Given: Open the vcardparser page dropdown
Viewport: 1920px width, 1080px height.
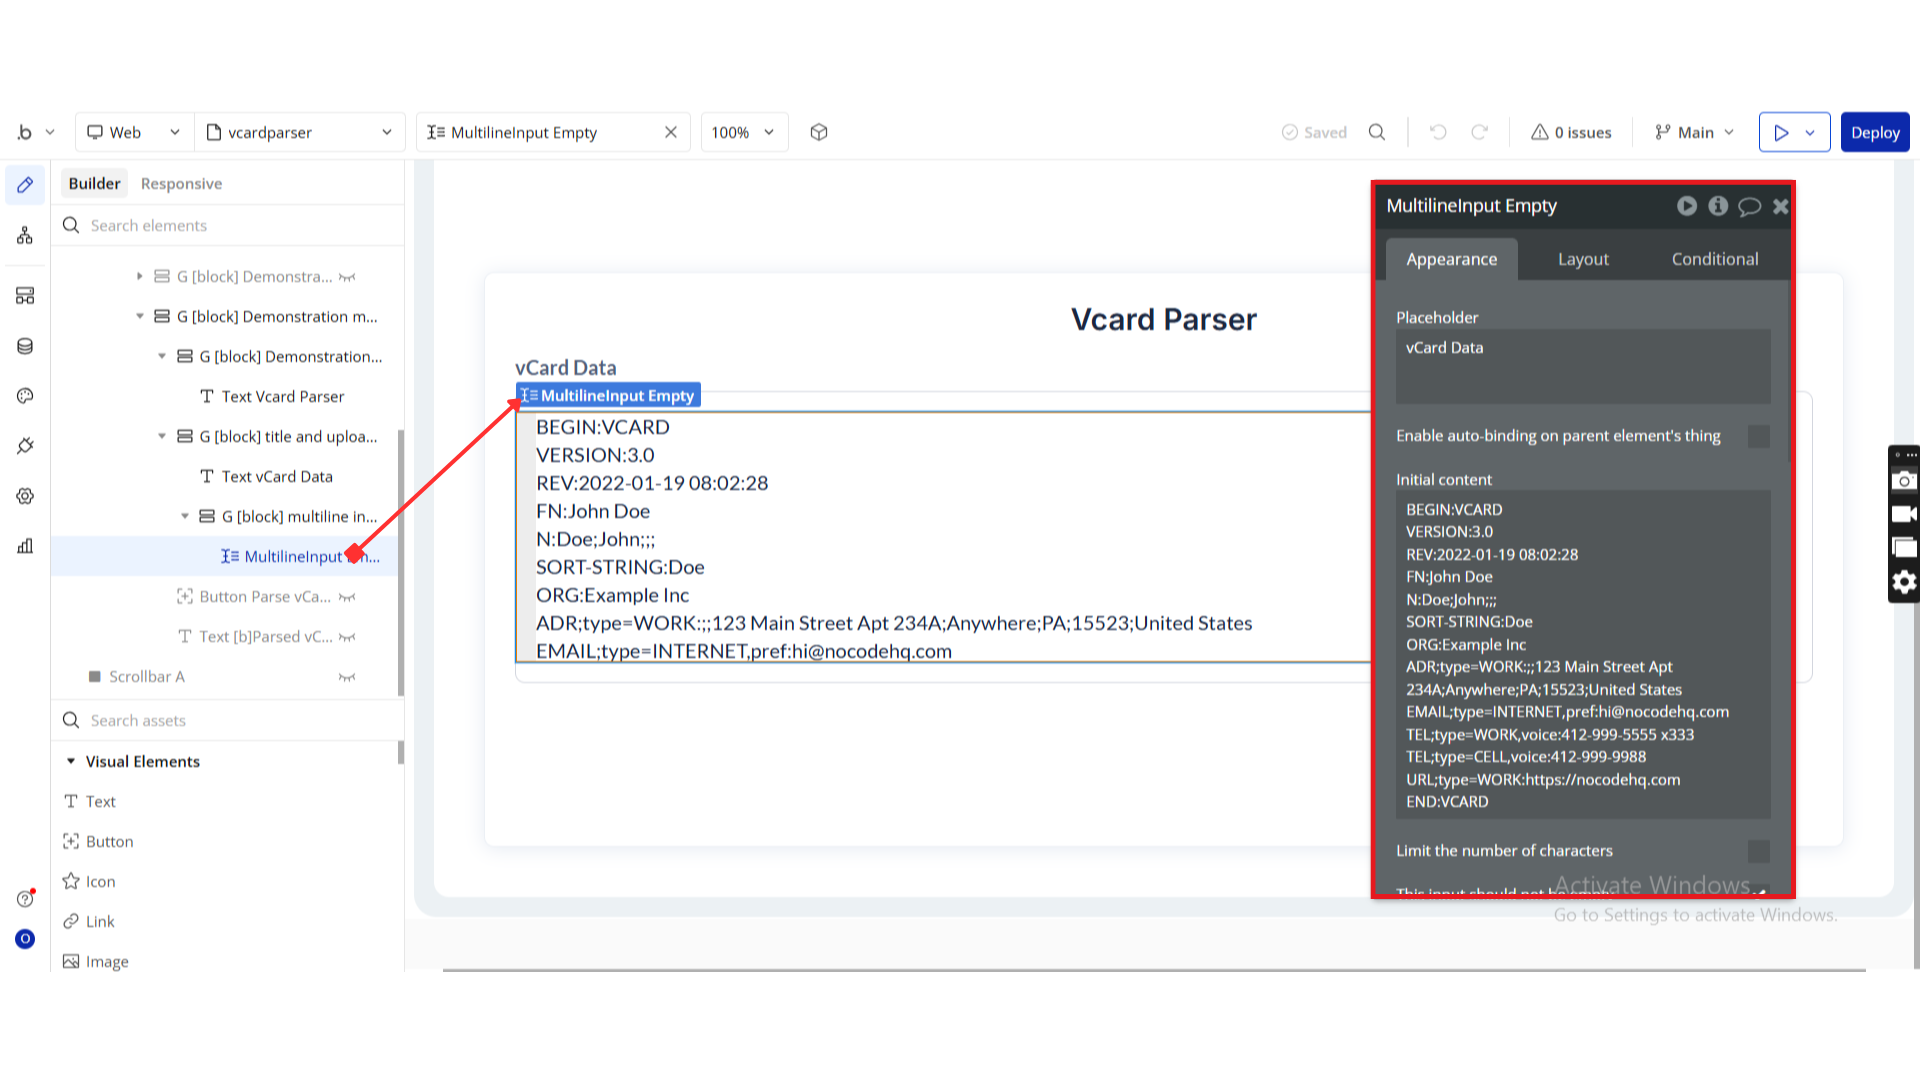Looking at the screenshot, I should 299,132.
